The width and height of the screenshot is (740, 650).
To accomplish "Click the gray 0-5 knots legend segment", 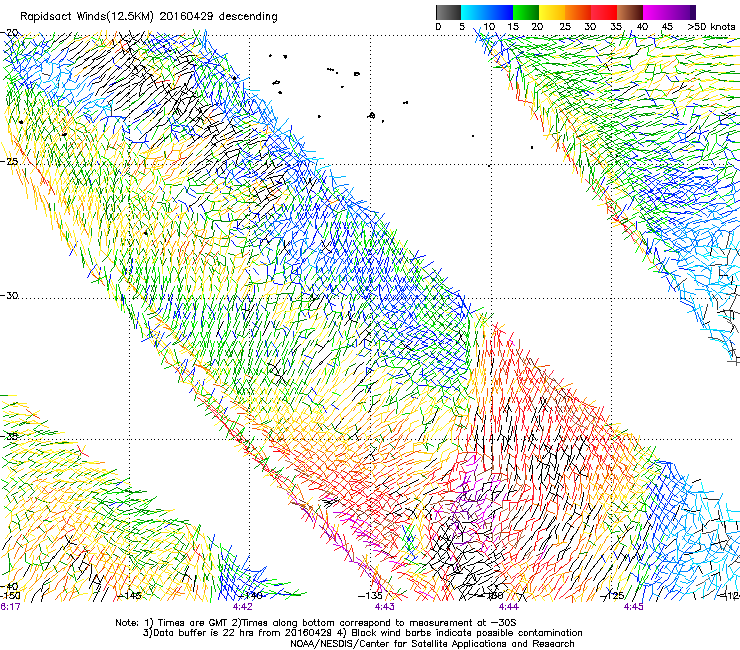I will coord(449,12).
